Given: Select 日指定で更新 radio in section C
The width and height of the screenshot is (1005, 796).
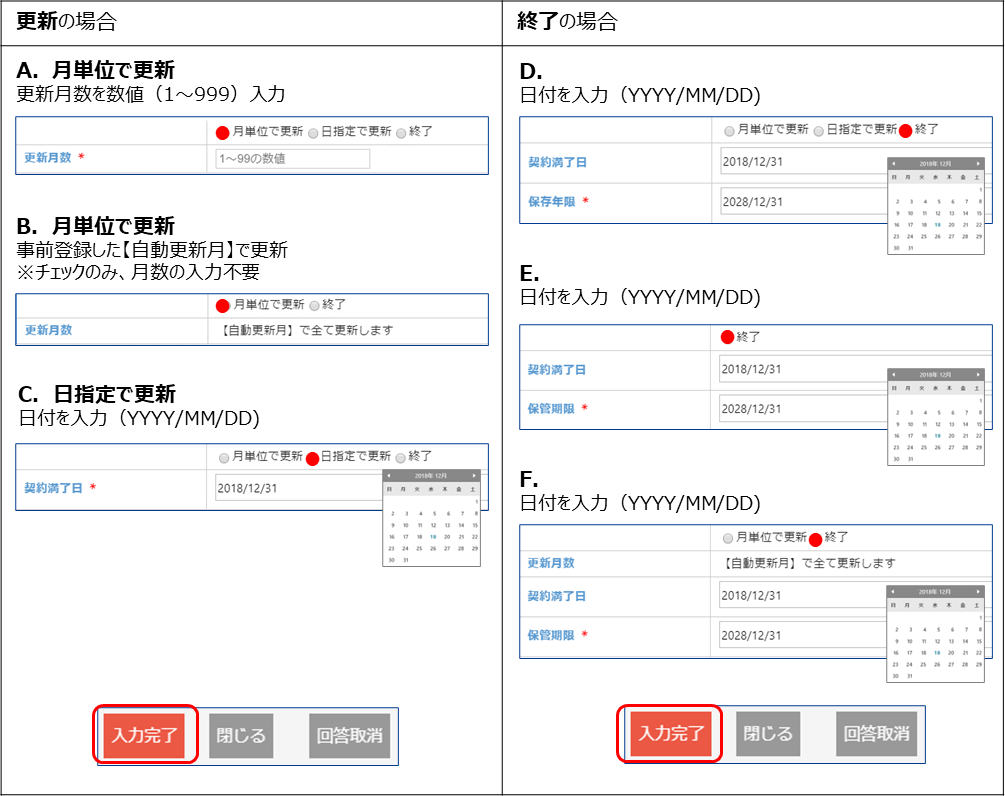Looking at the screenshot, I should [x=312, y=458].
